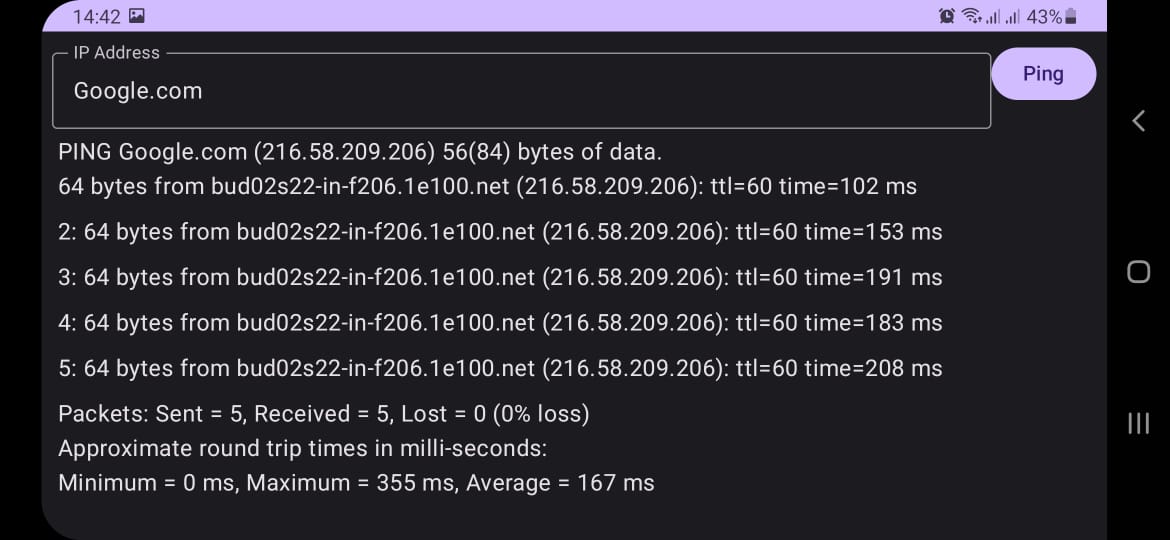1170x540 pixels.
Task: Tap the Android home navigation button
Action: point(1138,272)
